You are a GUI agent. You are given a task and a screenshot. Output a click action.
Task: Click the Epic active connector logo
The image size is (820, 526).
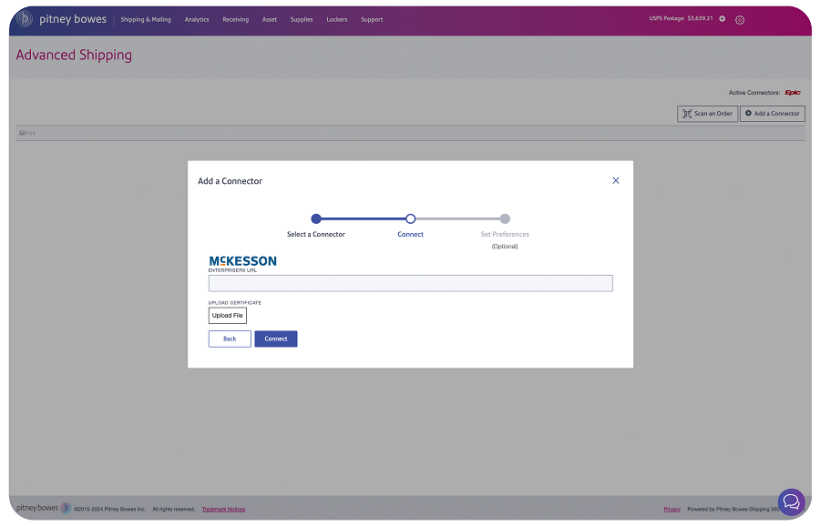pos(793,93)
